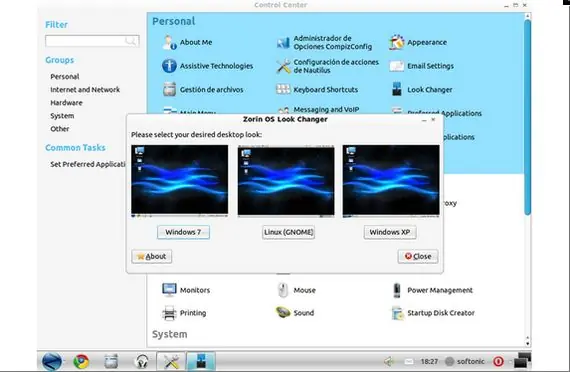Open Power Management icon
Viewport: 570px width, 372px height.
397,290
